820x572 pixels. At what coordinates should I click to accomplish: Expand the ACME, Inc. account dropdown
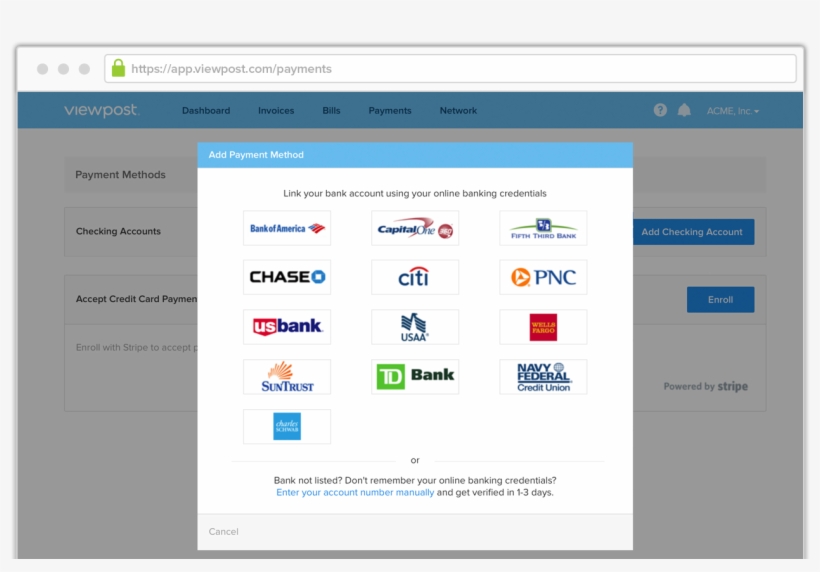(733, 111)
